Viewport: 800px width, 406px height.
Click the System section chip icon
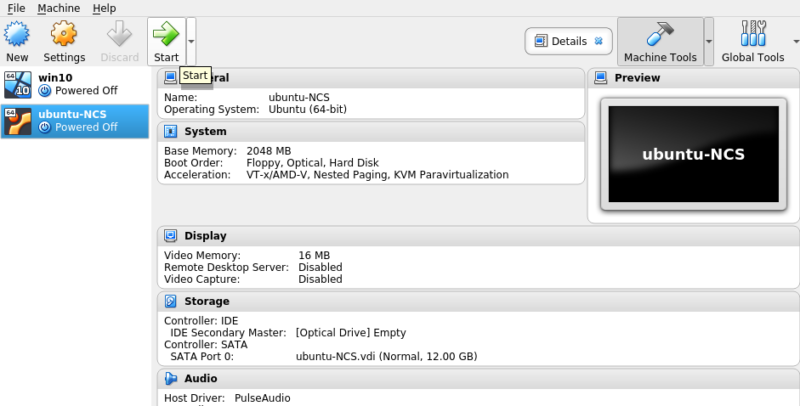170,132
